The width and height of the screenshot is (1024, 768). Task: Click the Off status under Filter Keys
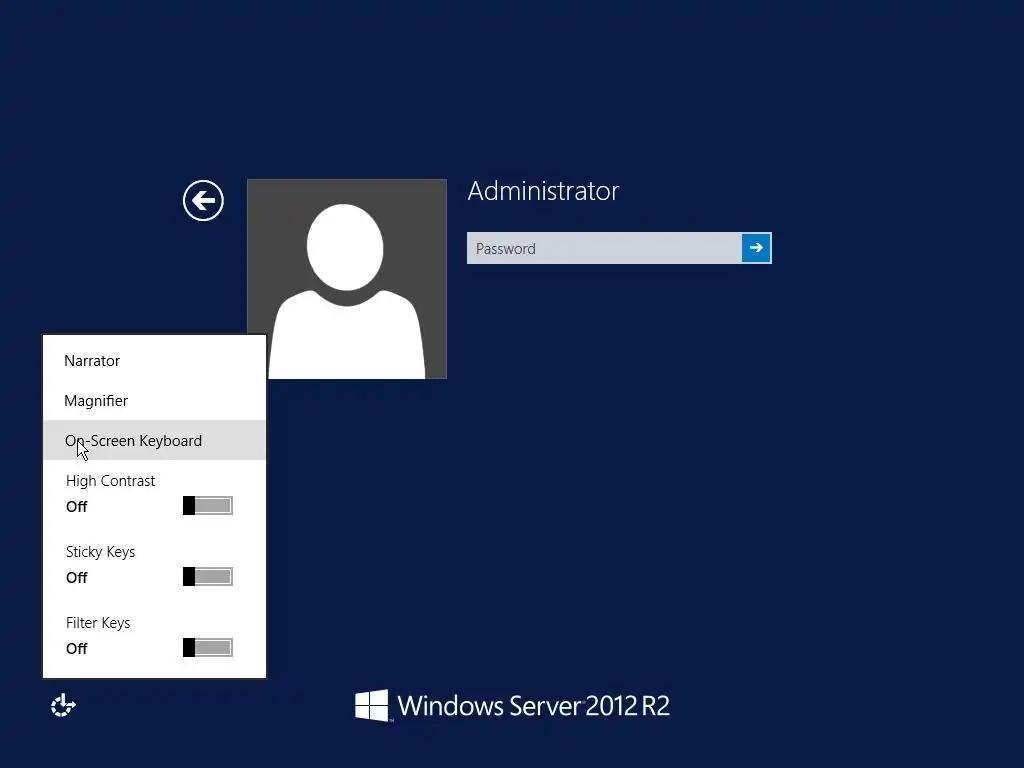[x=76, y=649]
